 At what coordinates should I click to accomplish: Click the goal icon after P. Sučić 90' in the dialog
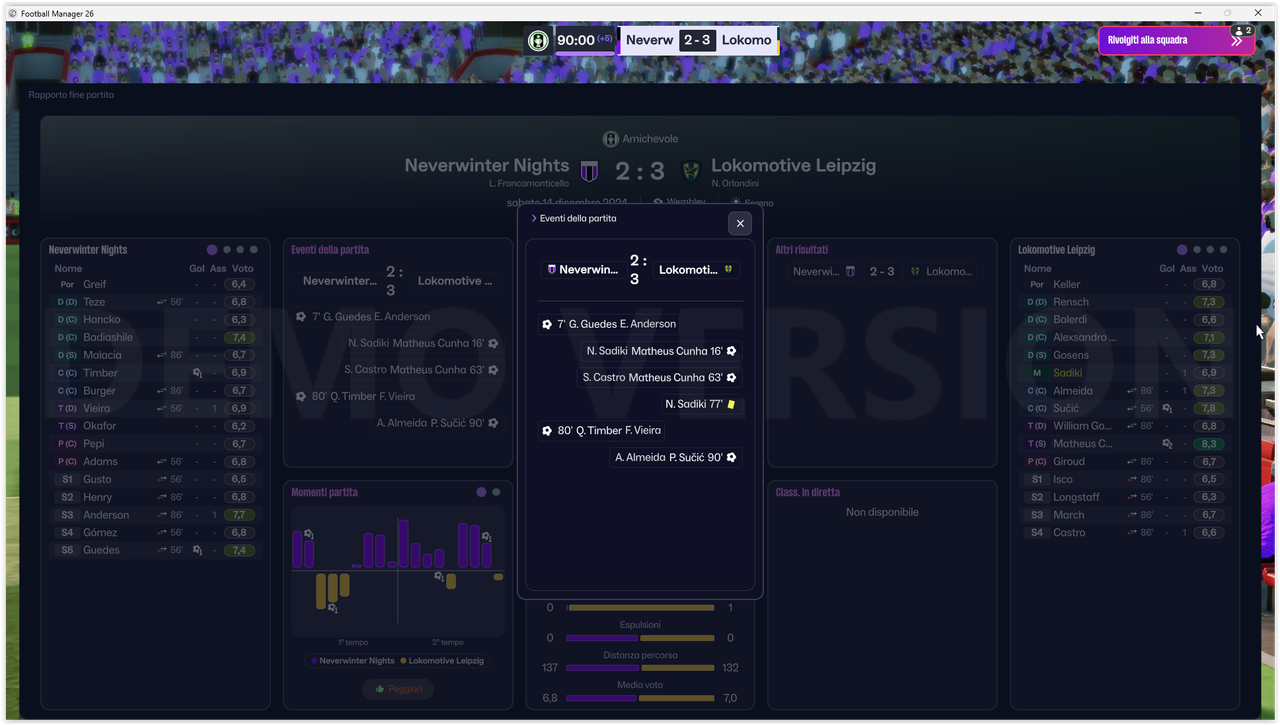(x=732, y=457)
